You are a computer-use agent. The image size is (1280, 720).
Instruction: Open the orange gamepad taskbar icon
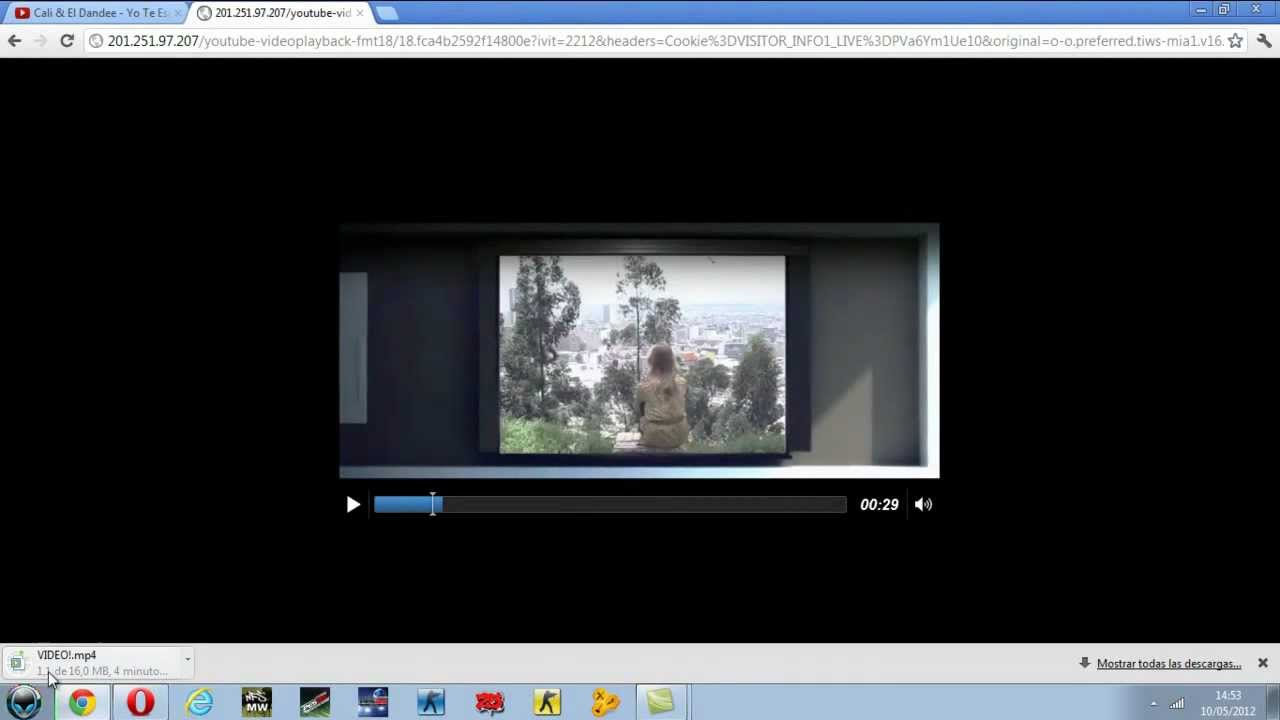coord(605,702)
